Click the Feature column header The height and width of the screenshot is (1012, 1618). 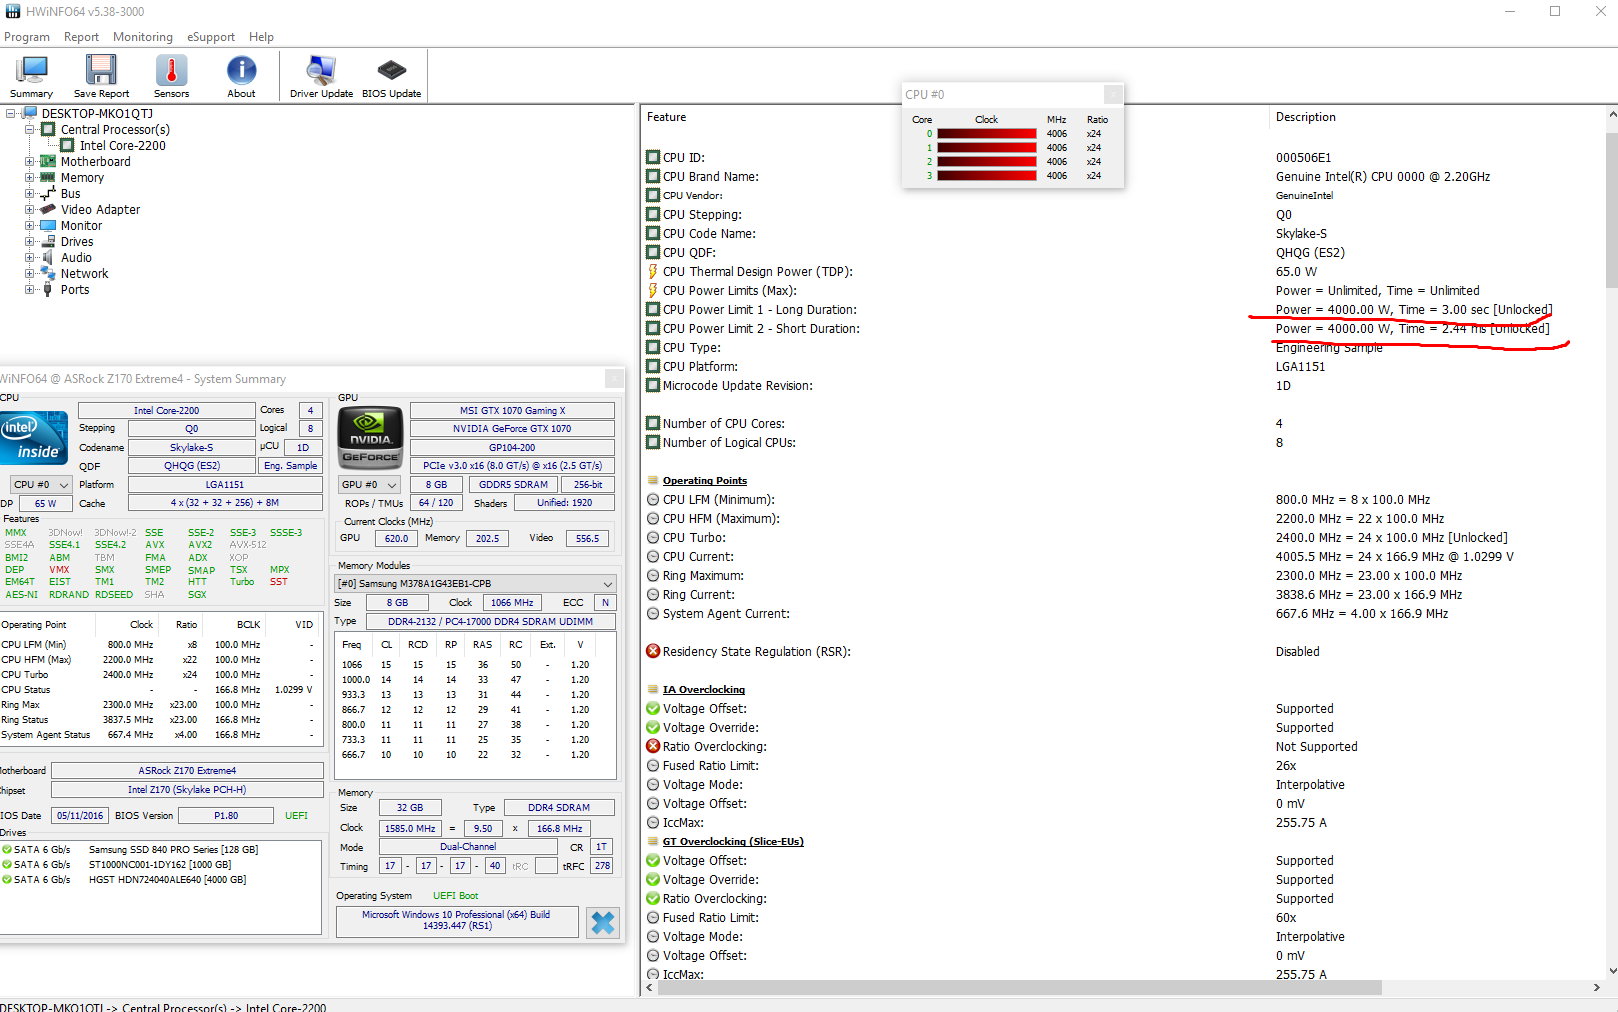pyautogui.click(x=667, y=117)
